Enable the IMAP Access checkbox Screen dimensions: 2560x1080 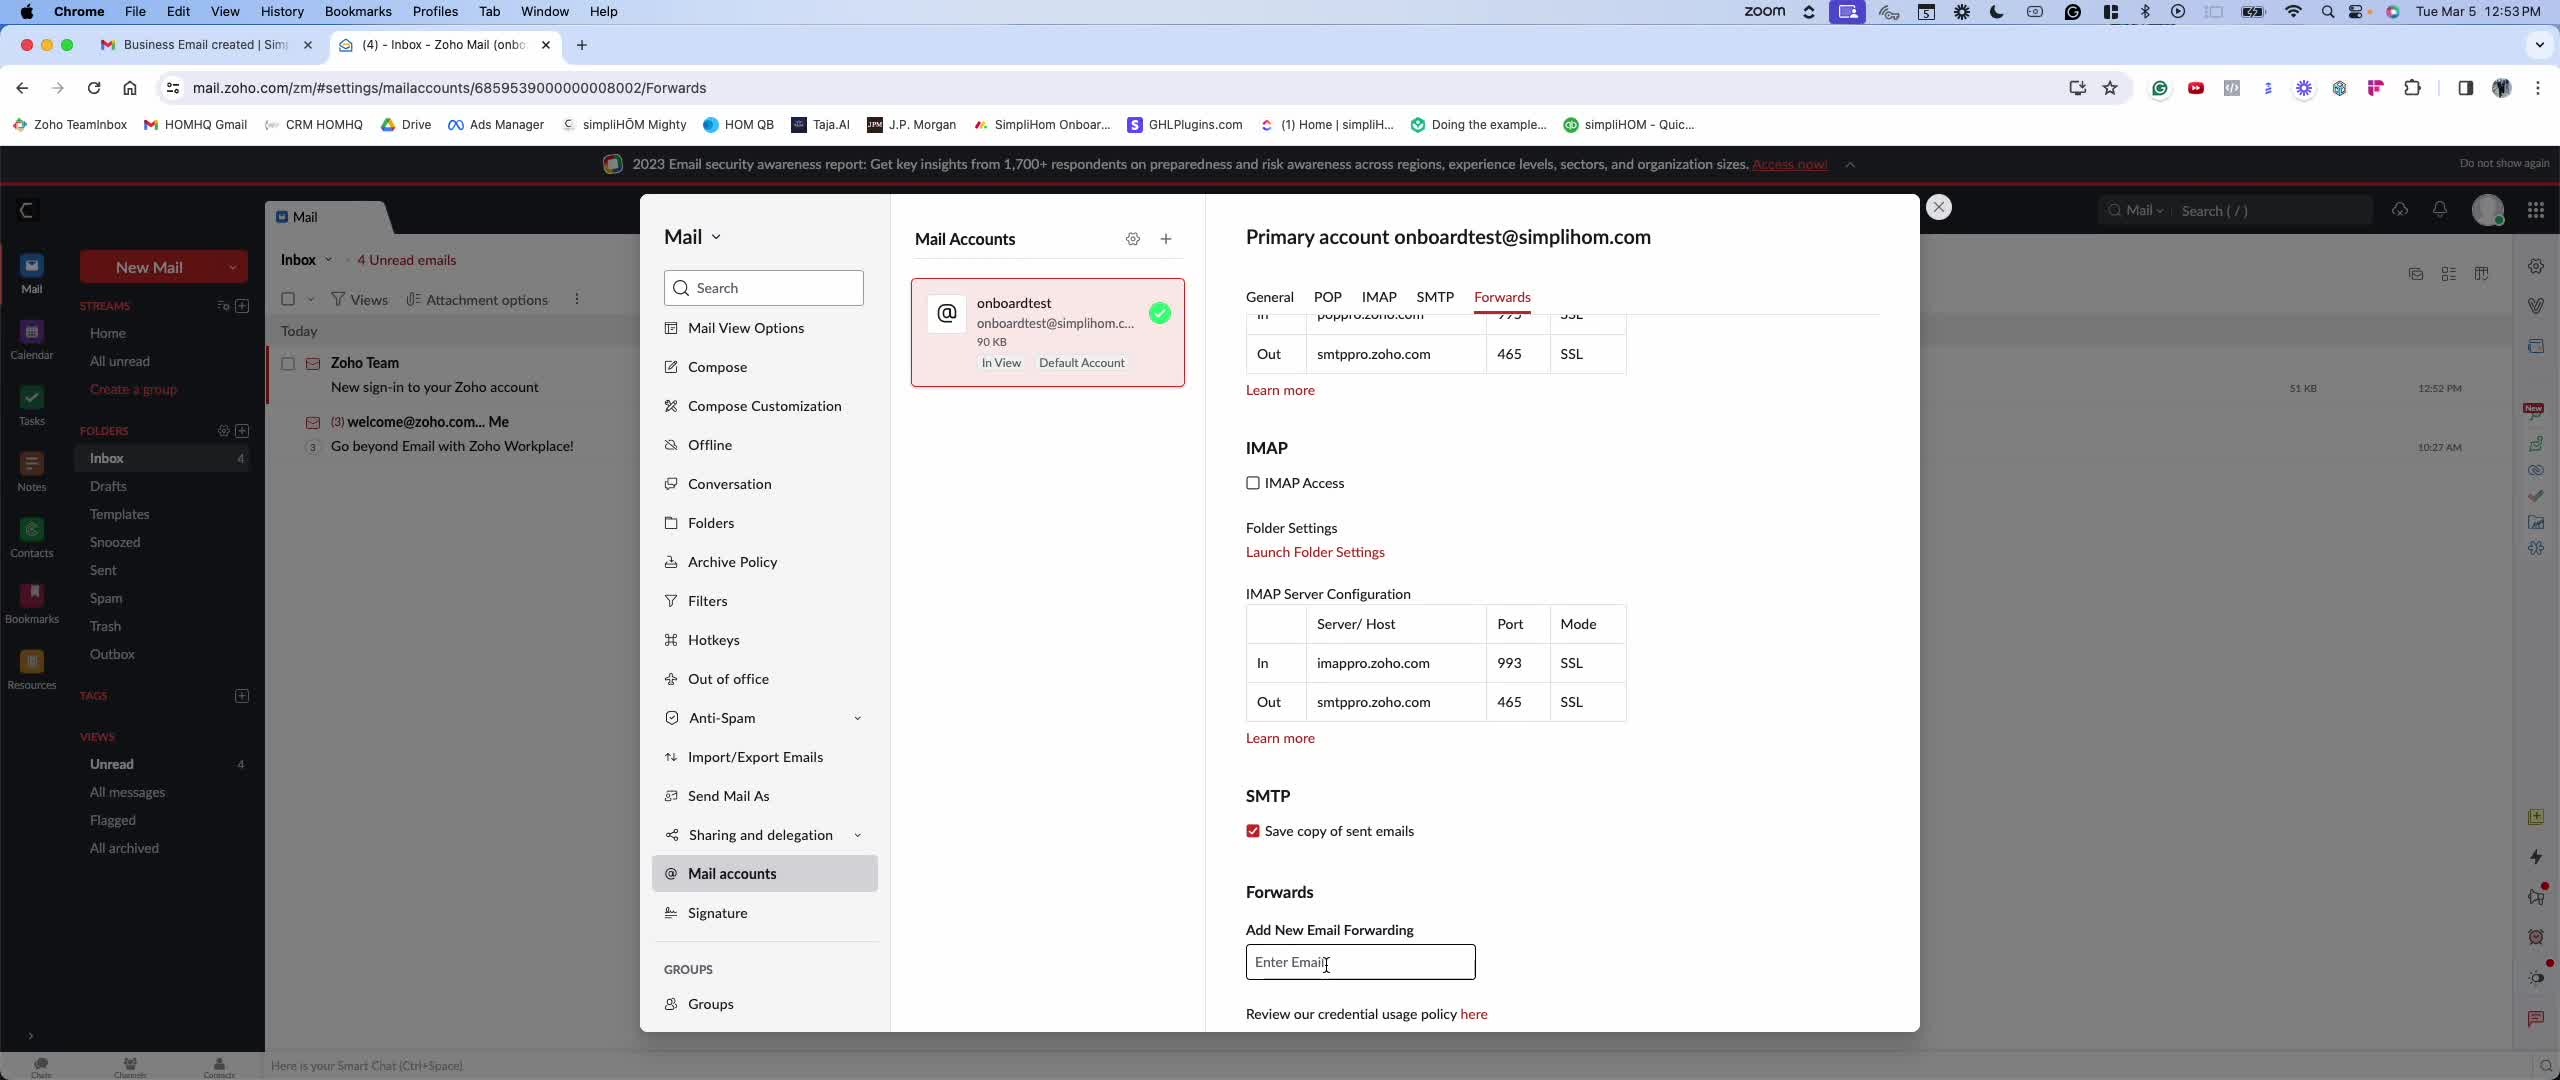click(1253, 483)
